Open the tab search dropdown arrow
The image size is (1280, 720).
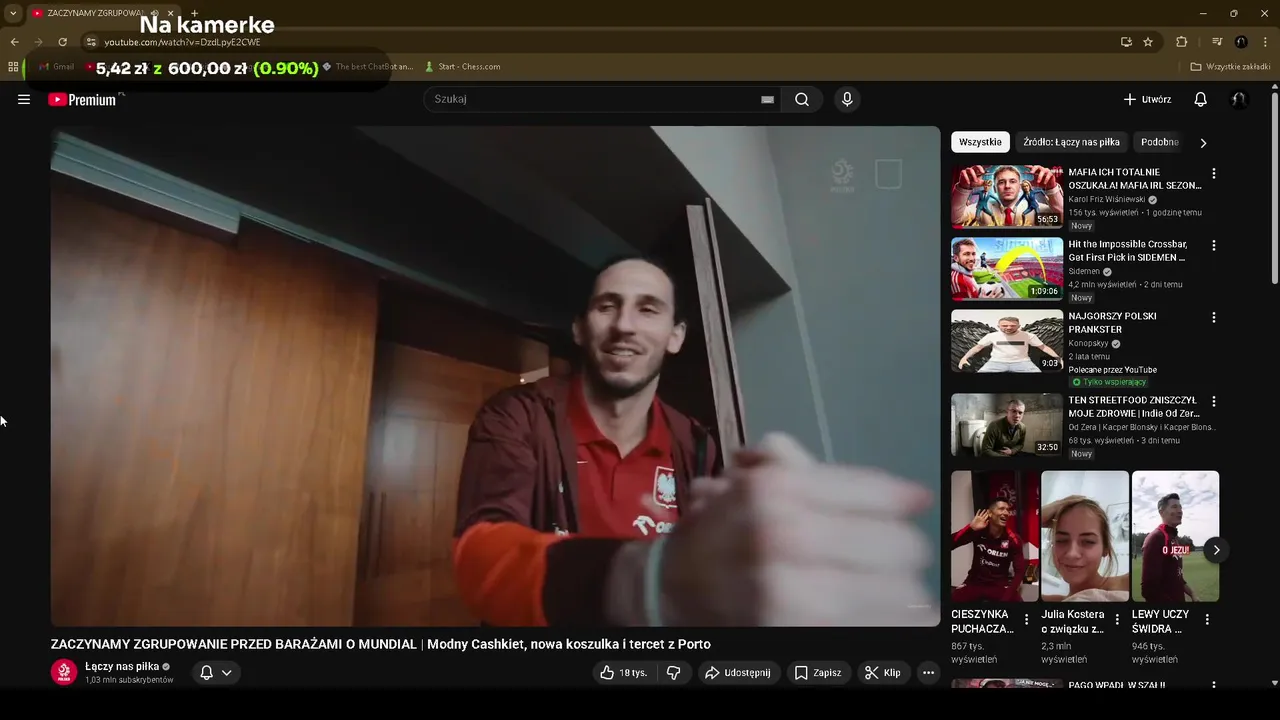click(x=13, y=13)
